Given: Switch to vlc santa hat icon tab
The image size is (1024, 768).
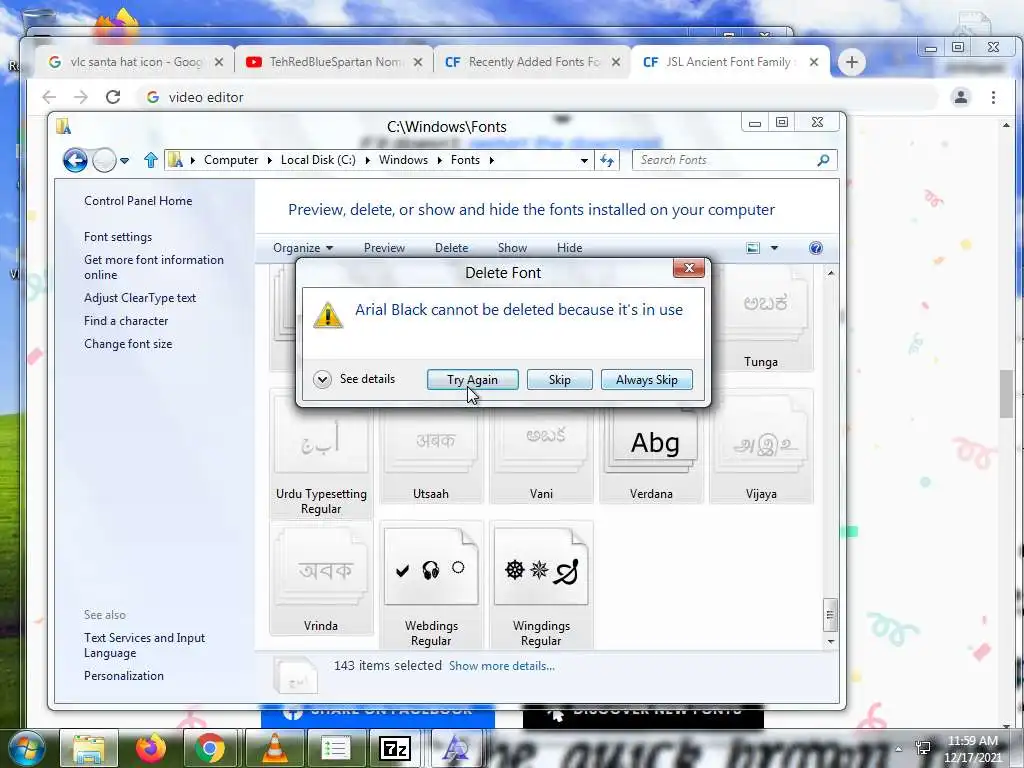Looking at the screenshot, I should tap(134, 62).
